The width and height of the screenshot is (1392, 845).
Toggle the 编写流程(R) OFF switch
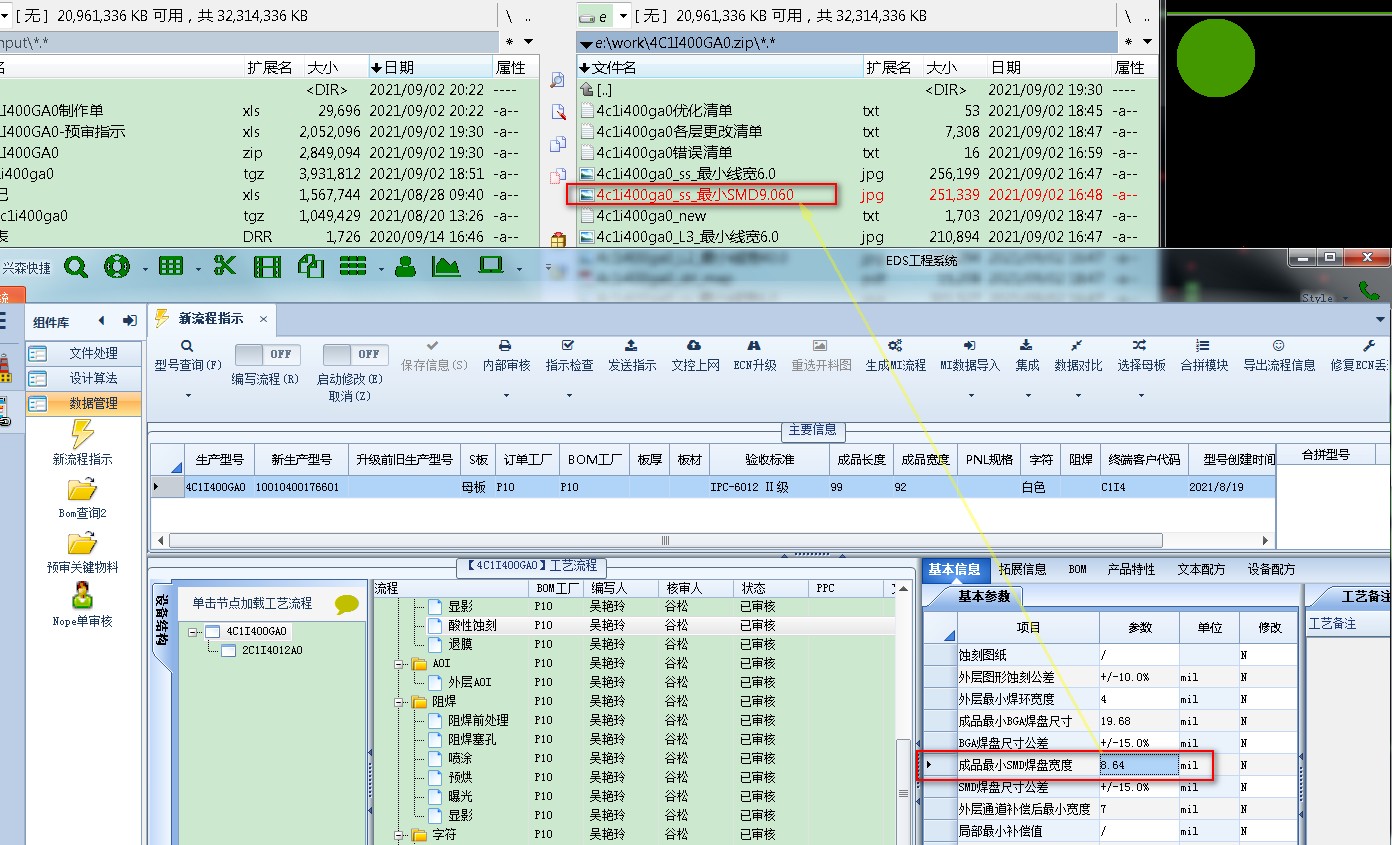268,354
